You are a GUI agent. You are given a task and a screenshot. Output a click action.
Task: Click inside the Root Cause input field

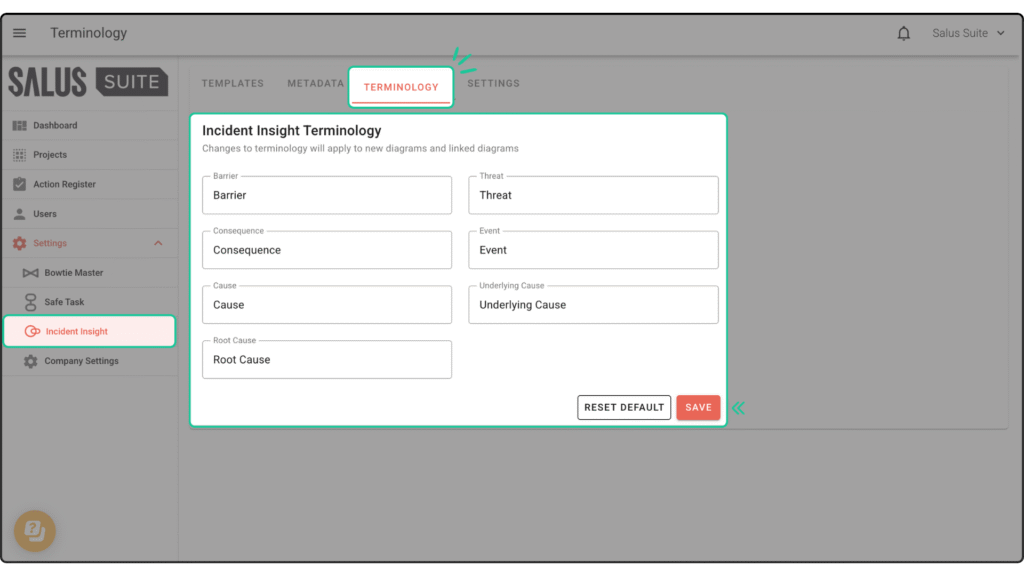pyautogui.click(x=326, y=359)
